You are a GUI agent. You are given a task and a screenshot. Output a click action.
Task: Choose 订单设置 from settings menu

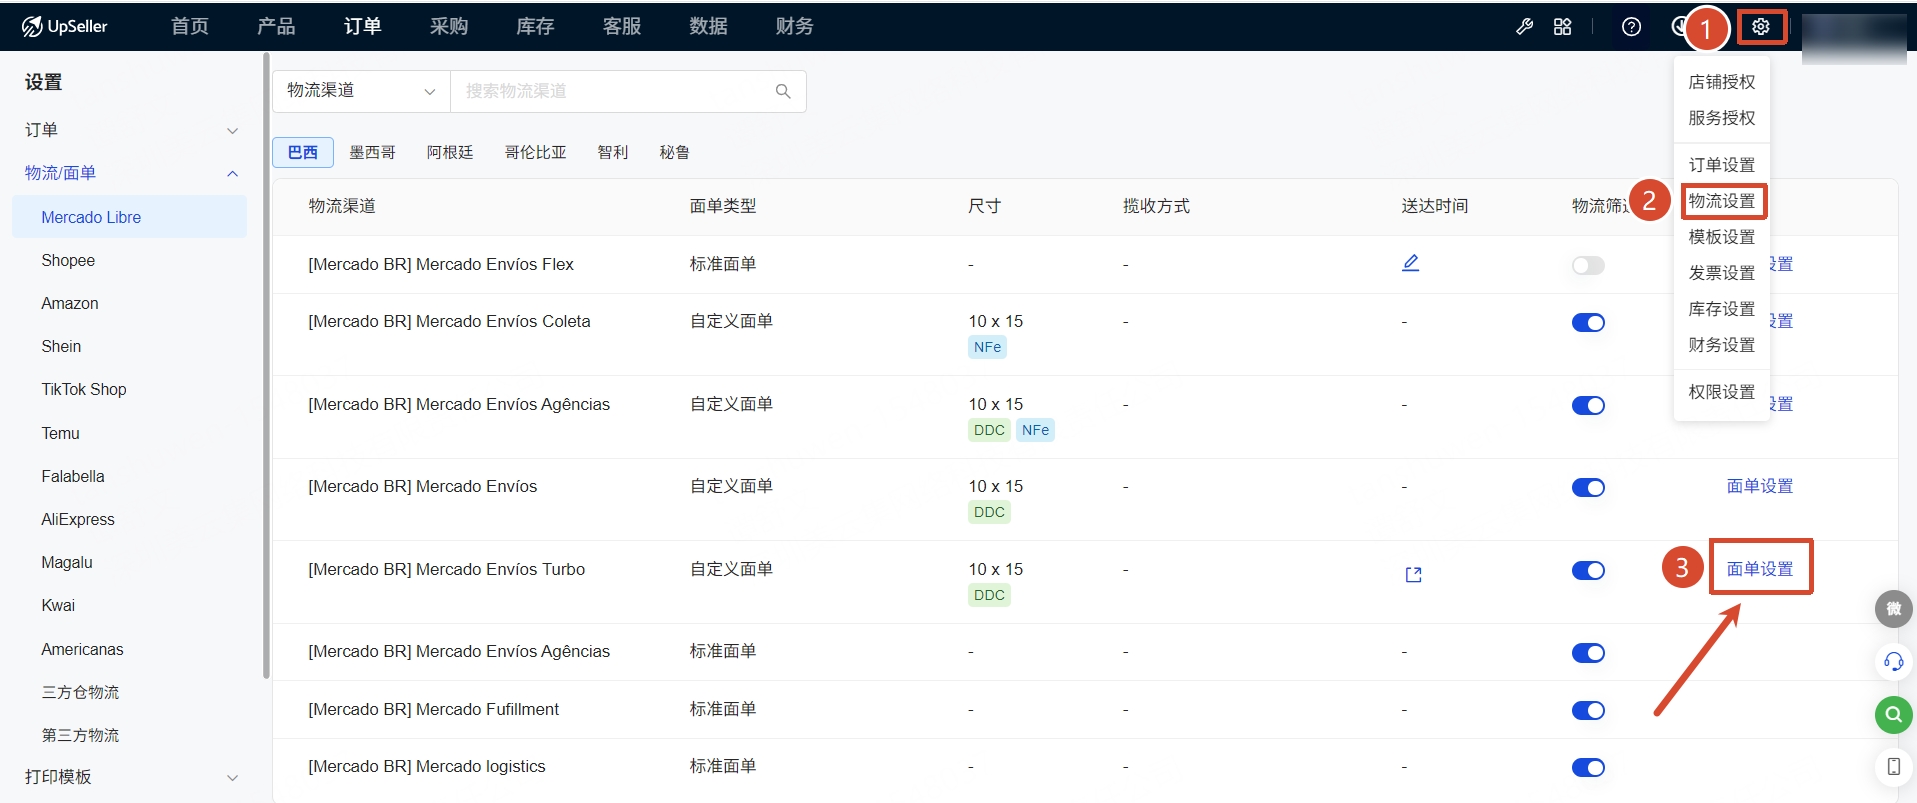tap(1722, 165)
